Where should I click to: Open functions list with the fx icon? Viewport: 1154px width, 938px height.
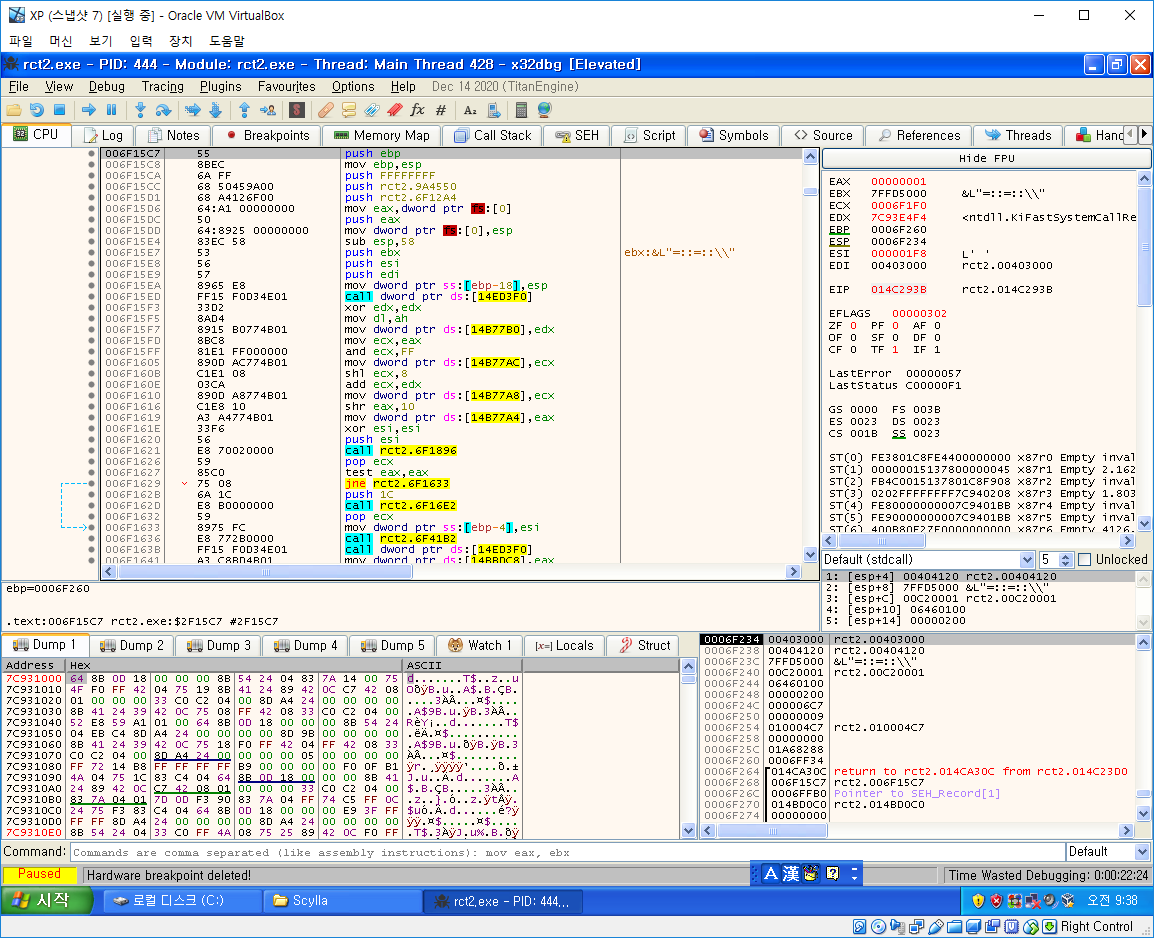pyautogui.click(x=417, y=110)
